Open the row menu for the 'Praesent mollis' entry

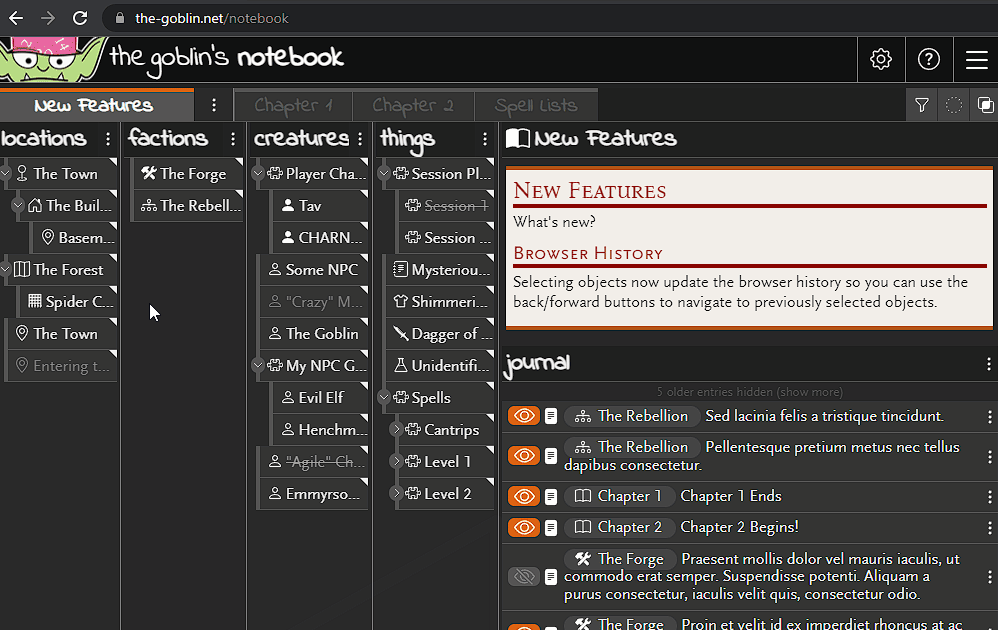[x=989, y=577]
